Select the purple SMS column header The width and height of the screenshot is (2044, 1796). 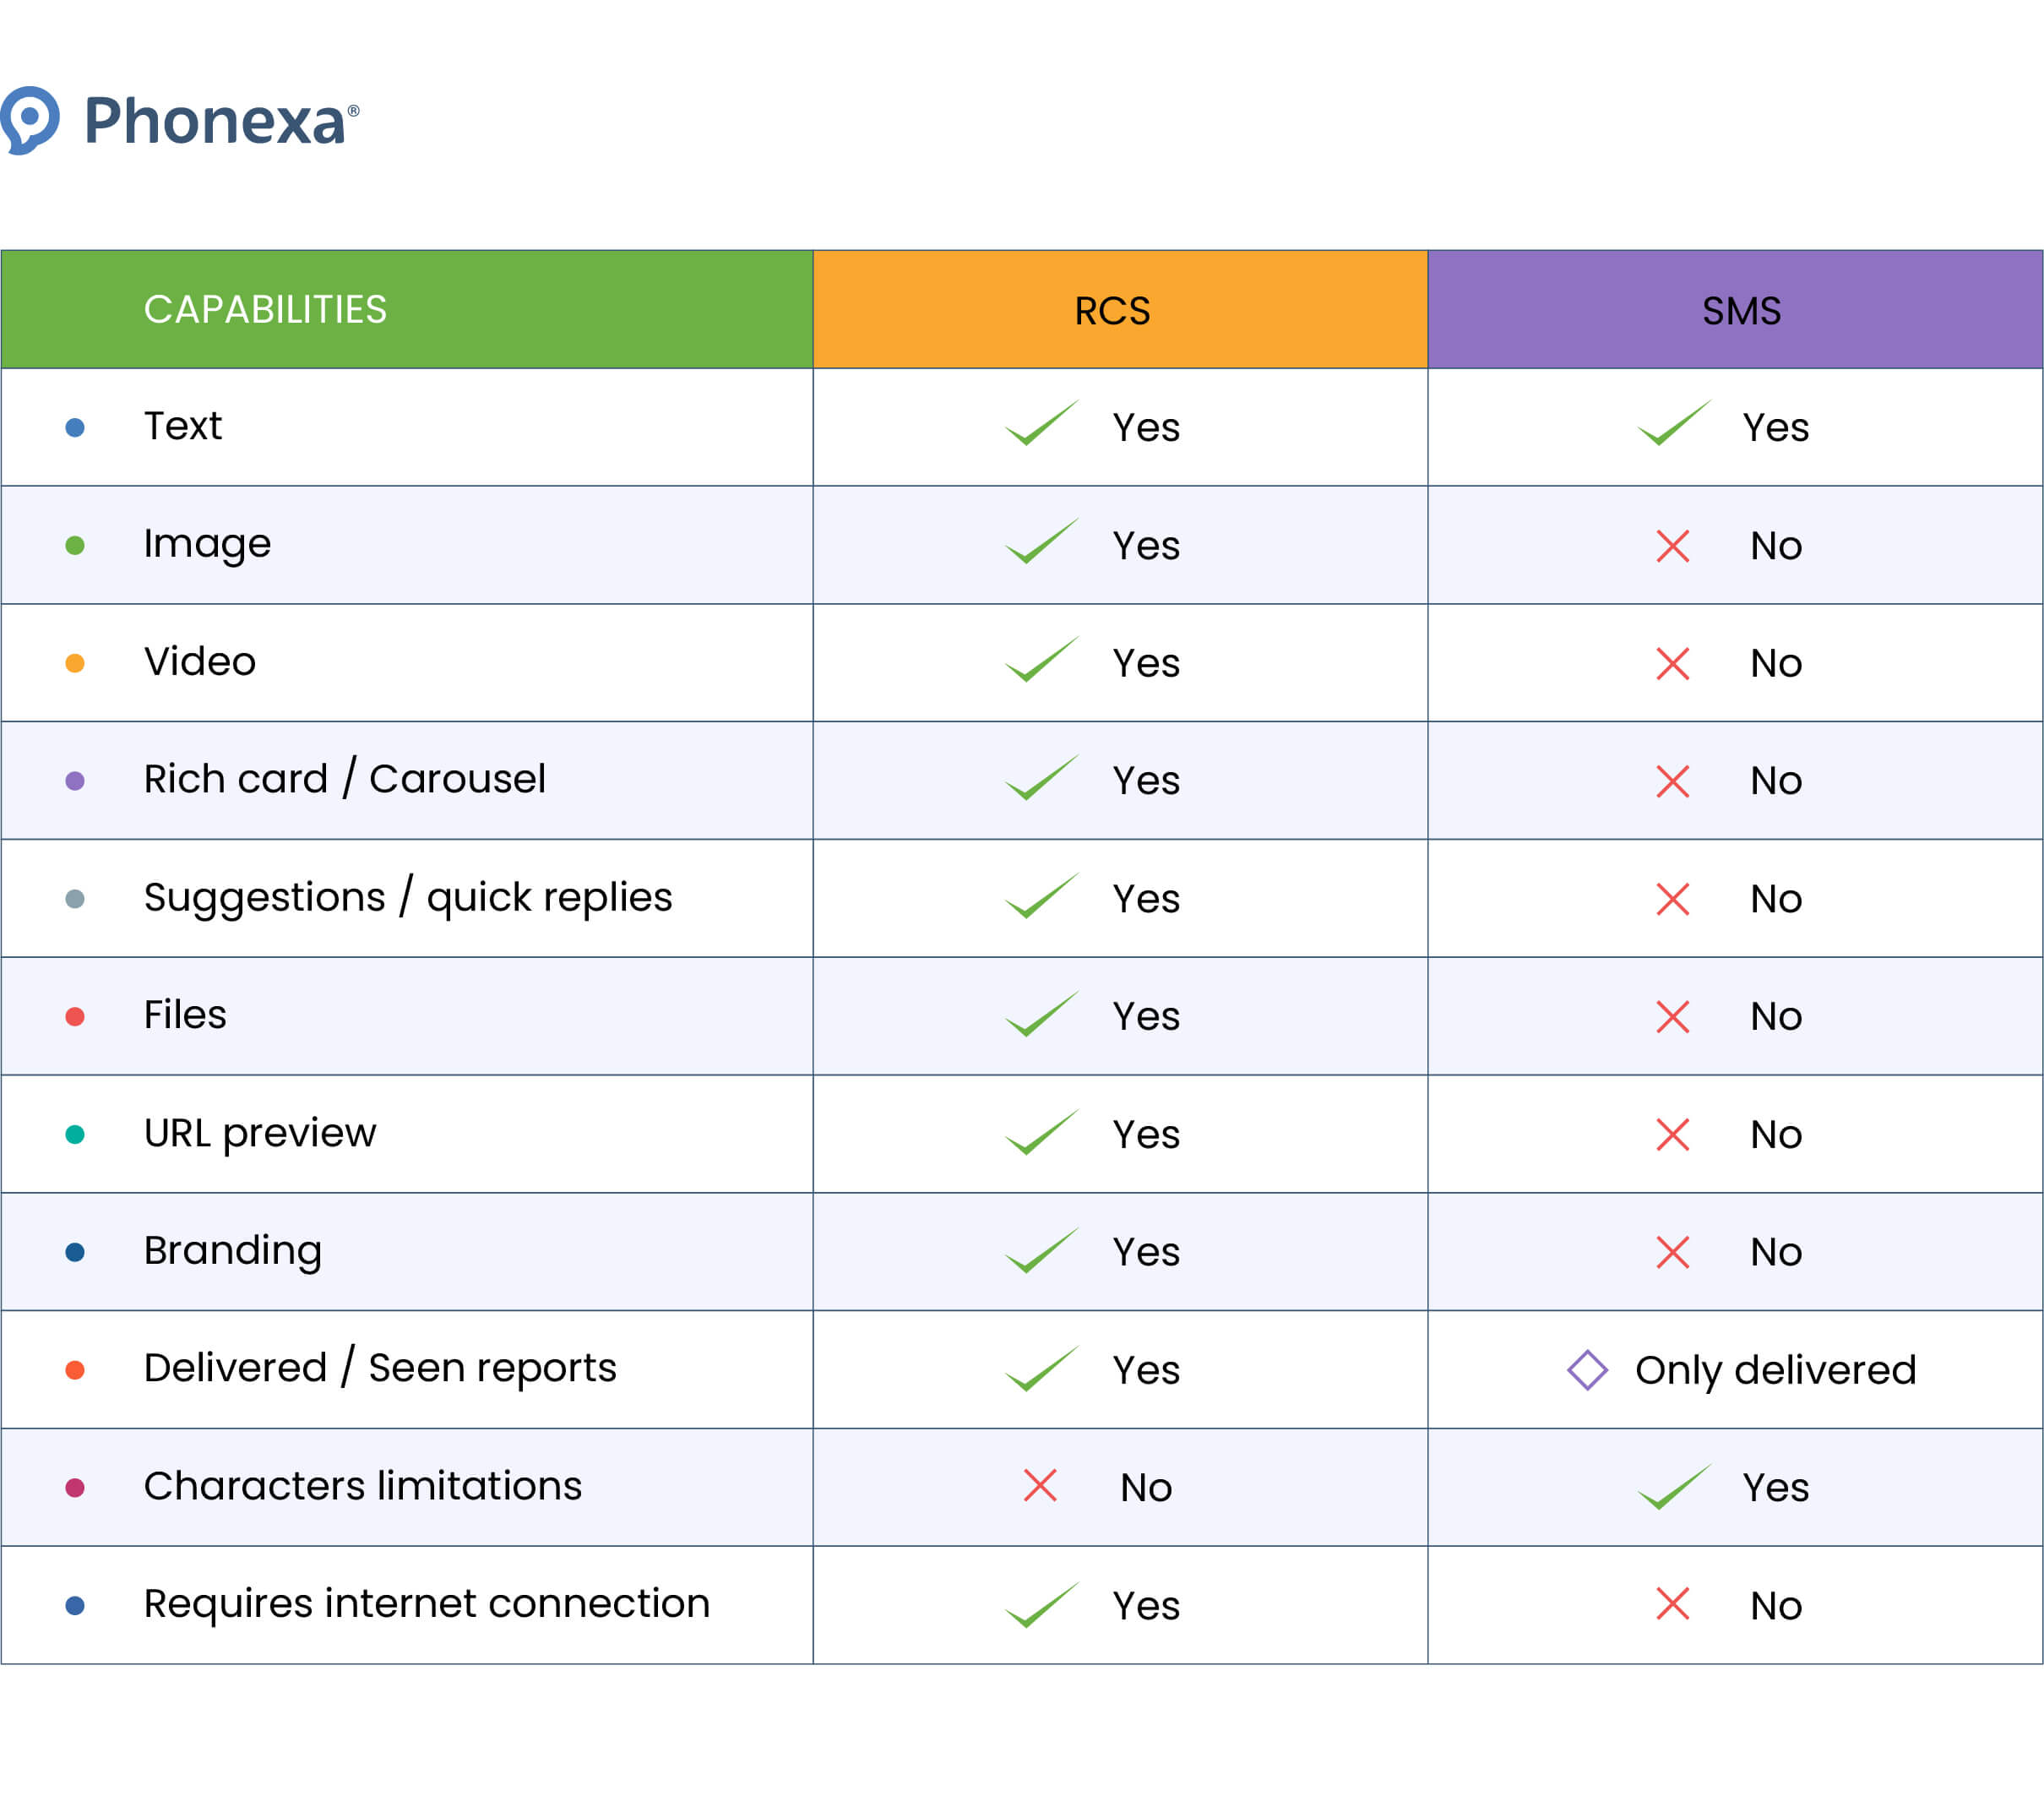(x=1741, y=311)
